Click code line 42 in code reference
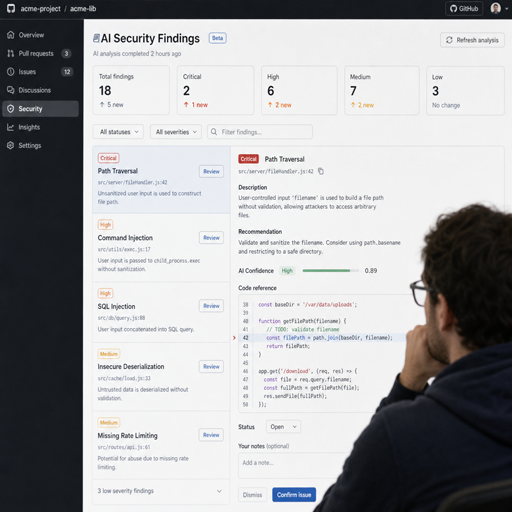The image size is (512, 512). coord(322,338)
